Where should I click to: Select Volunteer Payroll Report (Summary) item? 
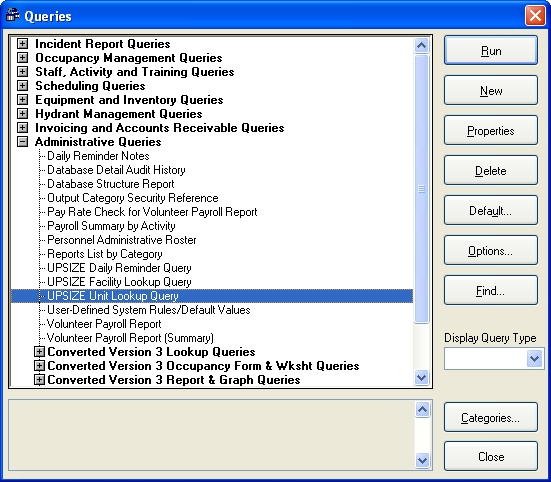[x=130, y=338]
